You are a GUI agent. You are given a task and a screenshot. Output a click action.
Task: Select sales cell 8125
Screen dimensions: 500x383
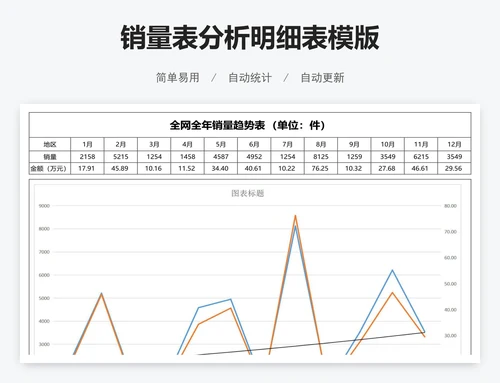tap(321, 157)
